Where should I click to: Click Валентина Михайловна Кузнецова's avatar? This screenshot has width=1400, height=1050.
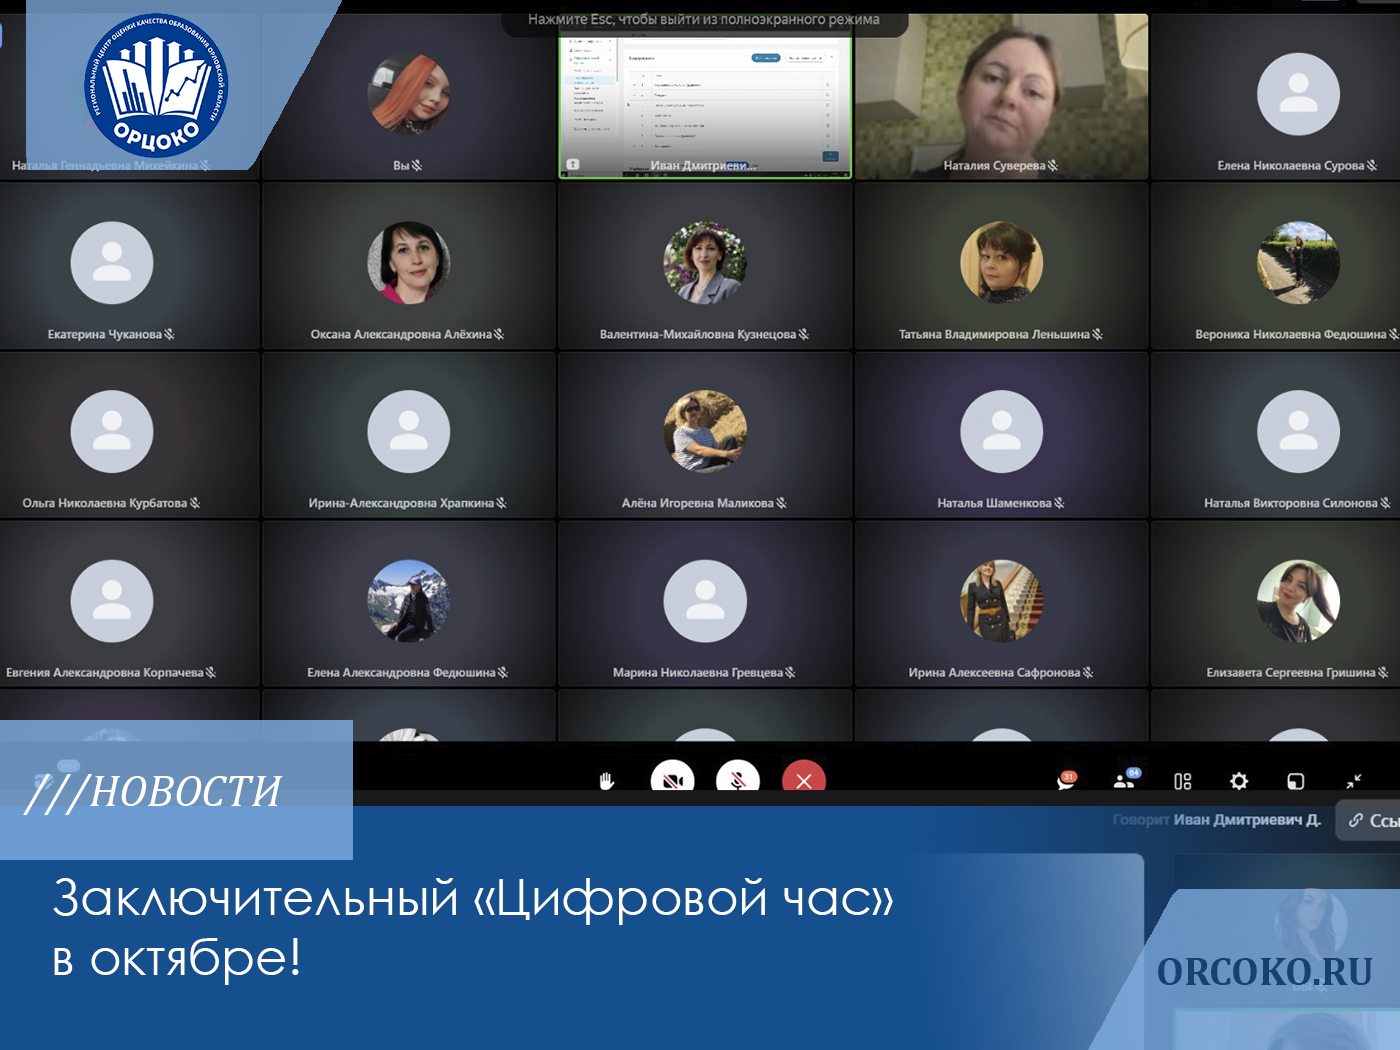pyautogui.click(x=705, y=262)
